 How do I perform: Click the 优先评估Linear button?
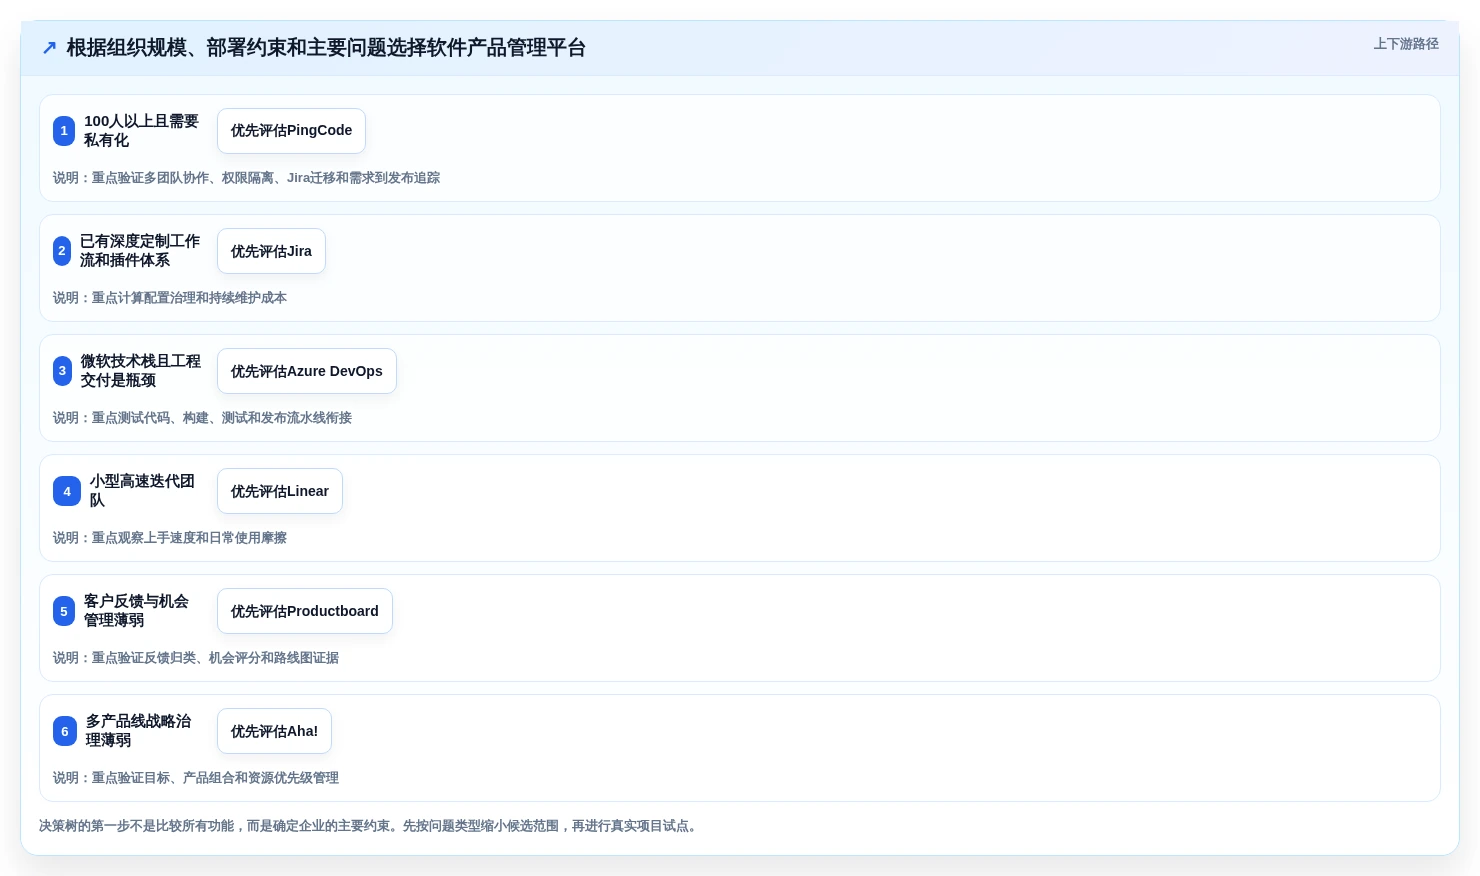tap(280, 491)
